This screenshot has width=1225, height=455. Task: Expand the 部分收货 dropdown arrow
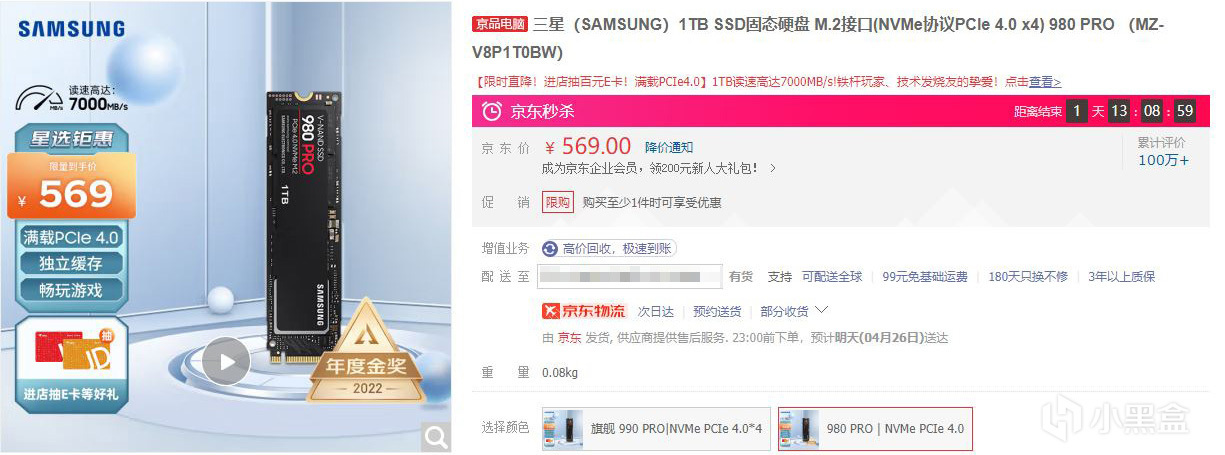(x=821, y=310)
